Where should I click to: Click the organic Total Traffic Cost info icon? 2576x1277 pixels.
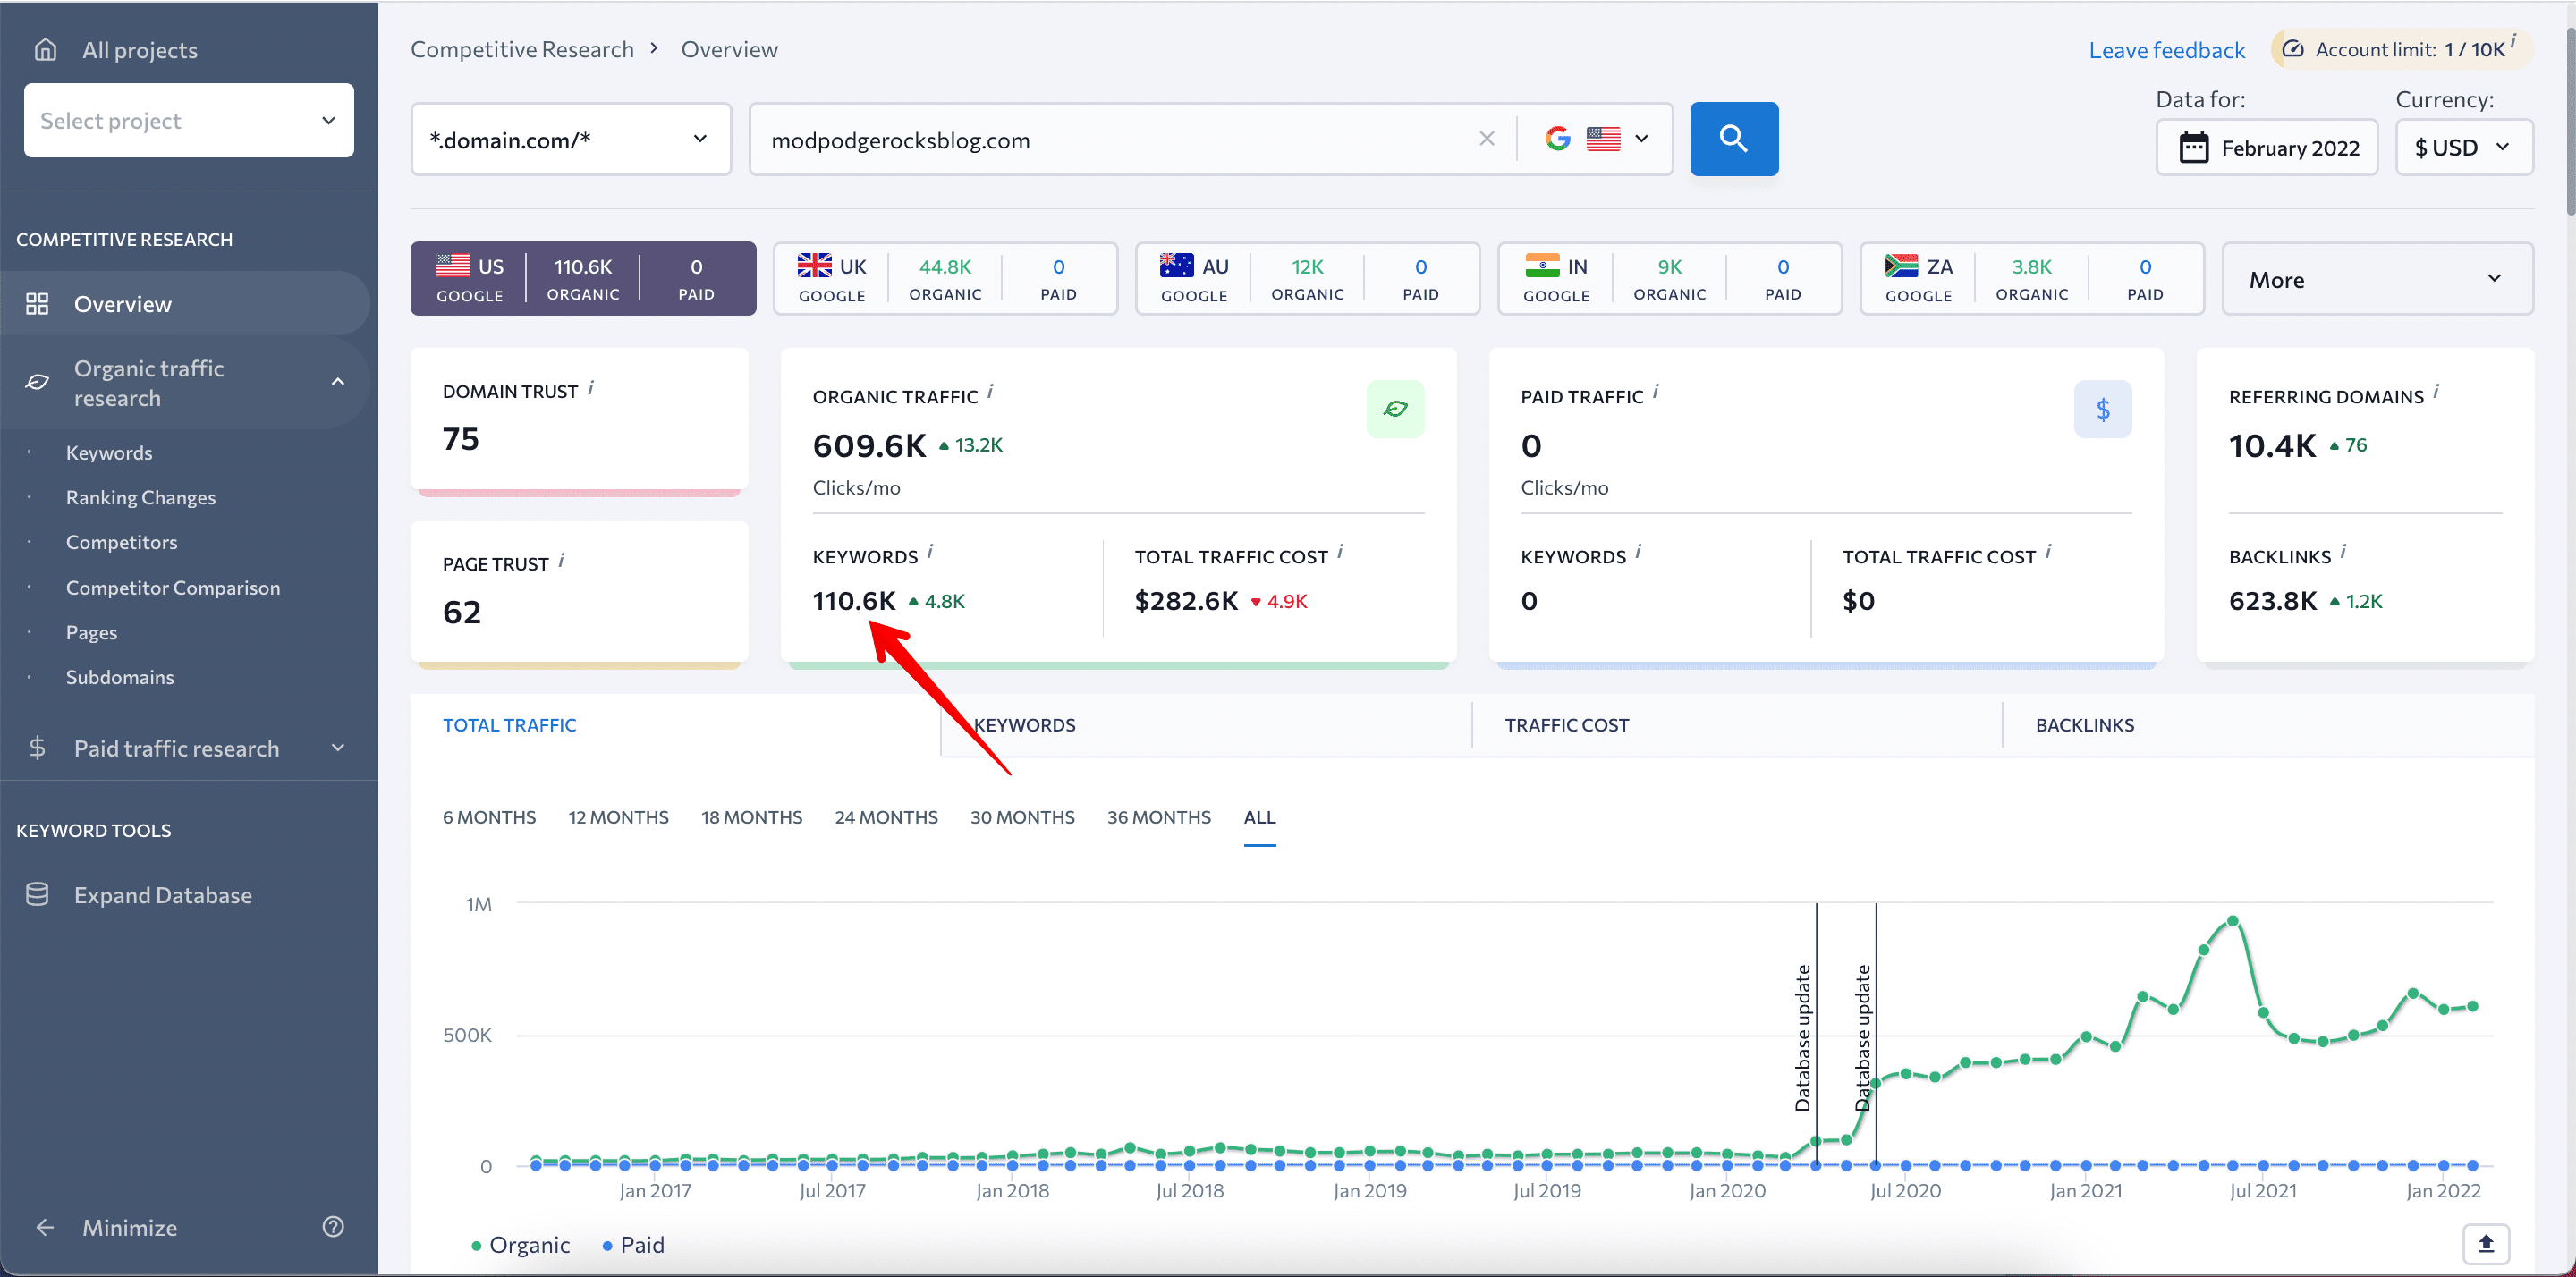pos(1340,552)
